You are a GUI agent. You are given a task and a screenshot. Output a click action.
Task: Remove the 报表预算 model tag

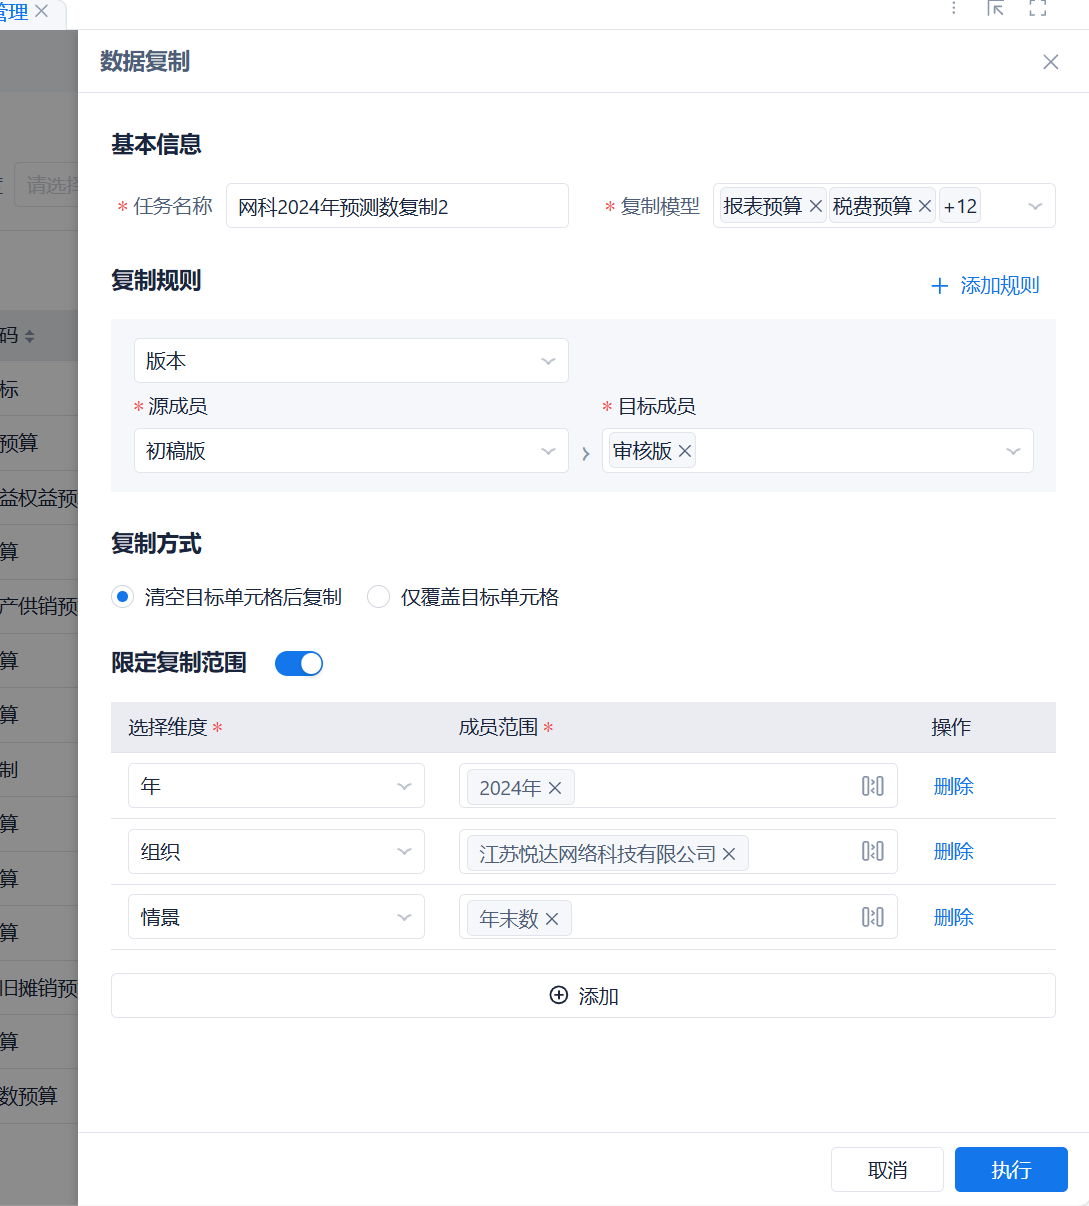pos(815,205)
